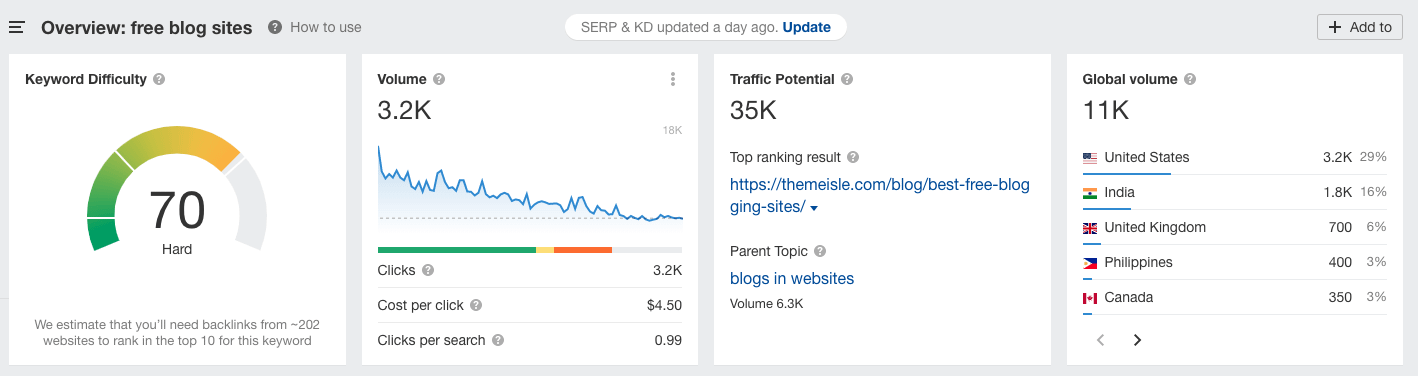Click Clicks per search help icon
Viewport: 1418px width, 376px height.
498,340
